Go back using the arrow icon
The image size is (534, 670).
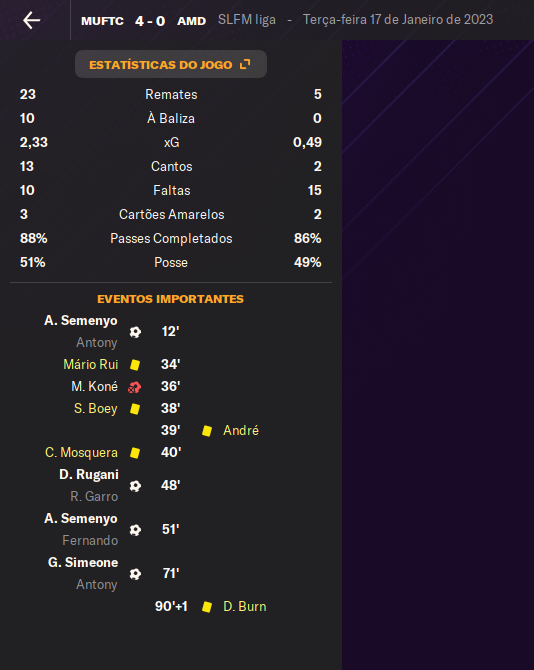coord(32,20)
